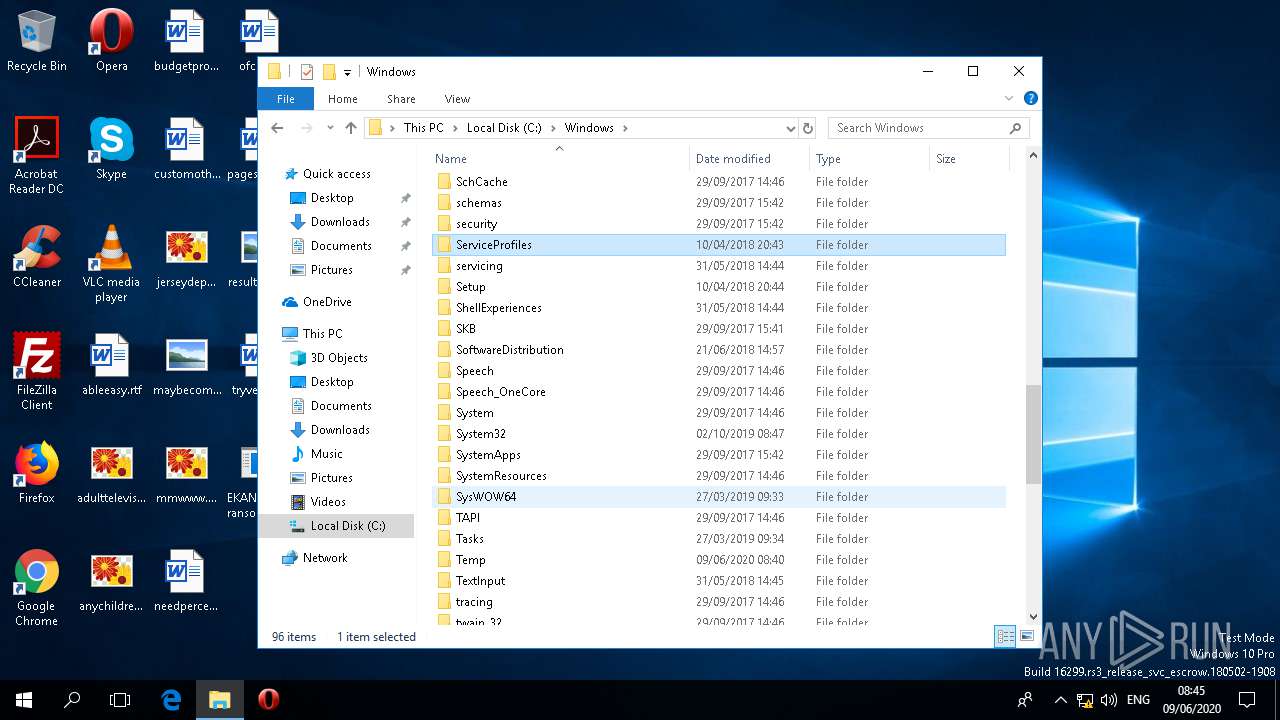This screenshot has width=1280, height=720.
Task: Switch to the Share ribbon tab
Action: (x=401, y=99)
